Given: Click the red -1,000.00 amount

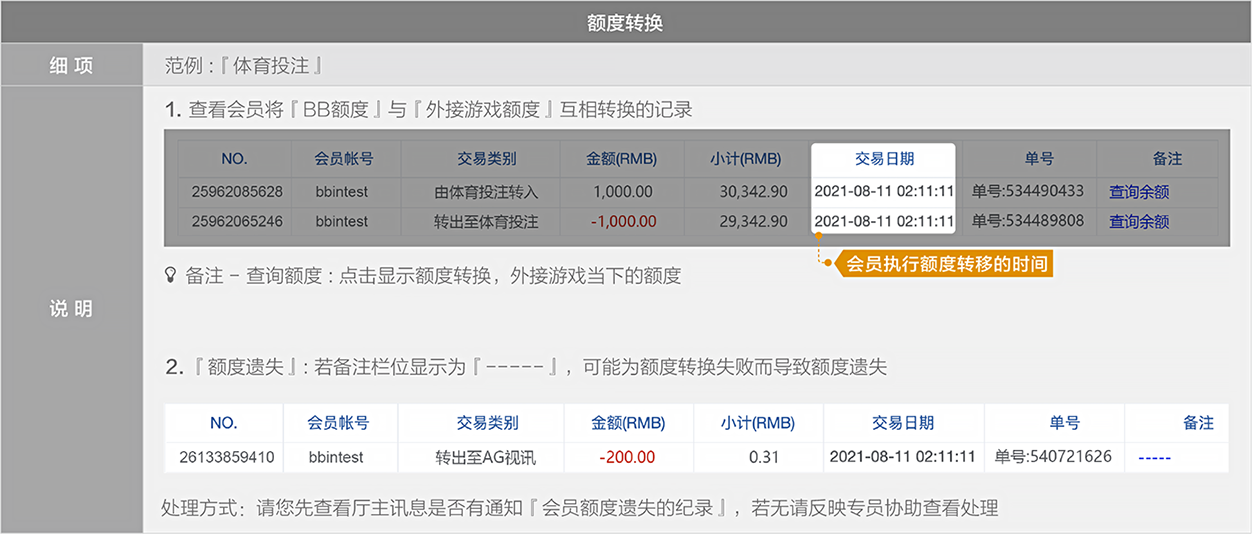Looking at the screenshot, I should (x=623, y=222).
